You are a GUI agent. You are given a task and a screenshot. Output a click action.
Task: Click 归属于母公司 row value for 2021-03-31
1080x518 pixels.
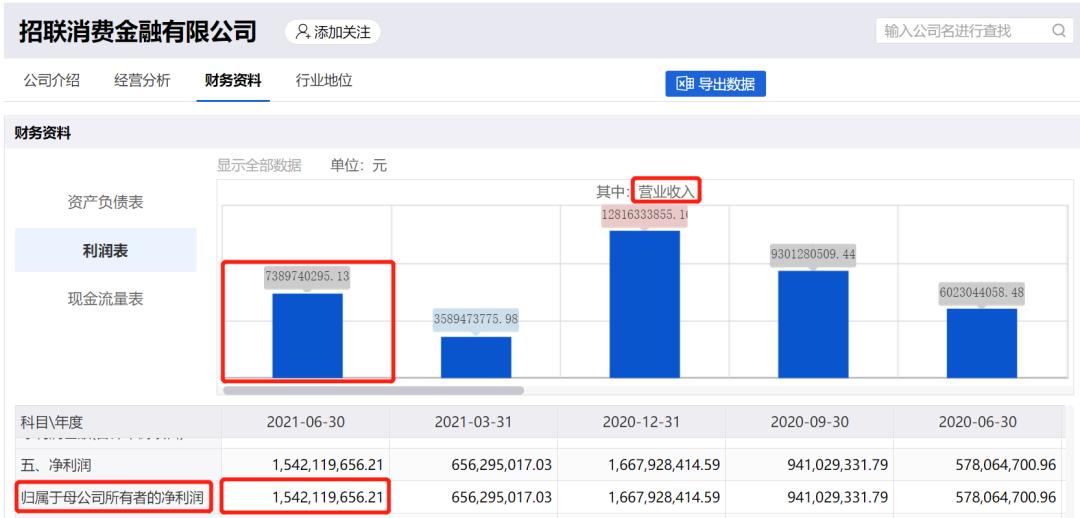point(501,497)
